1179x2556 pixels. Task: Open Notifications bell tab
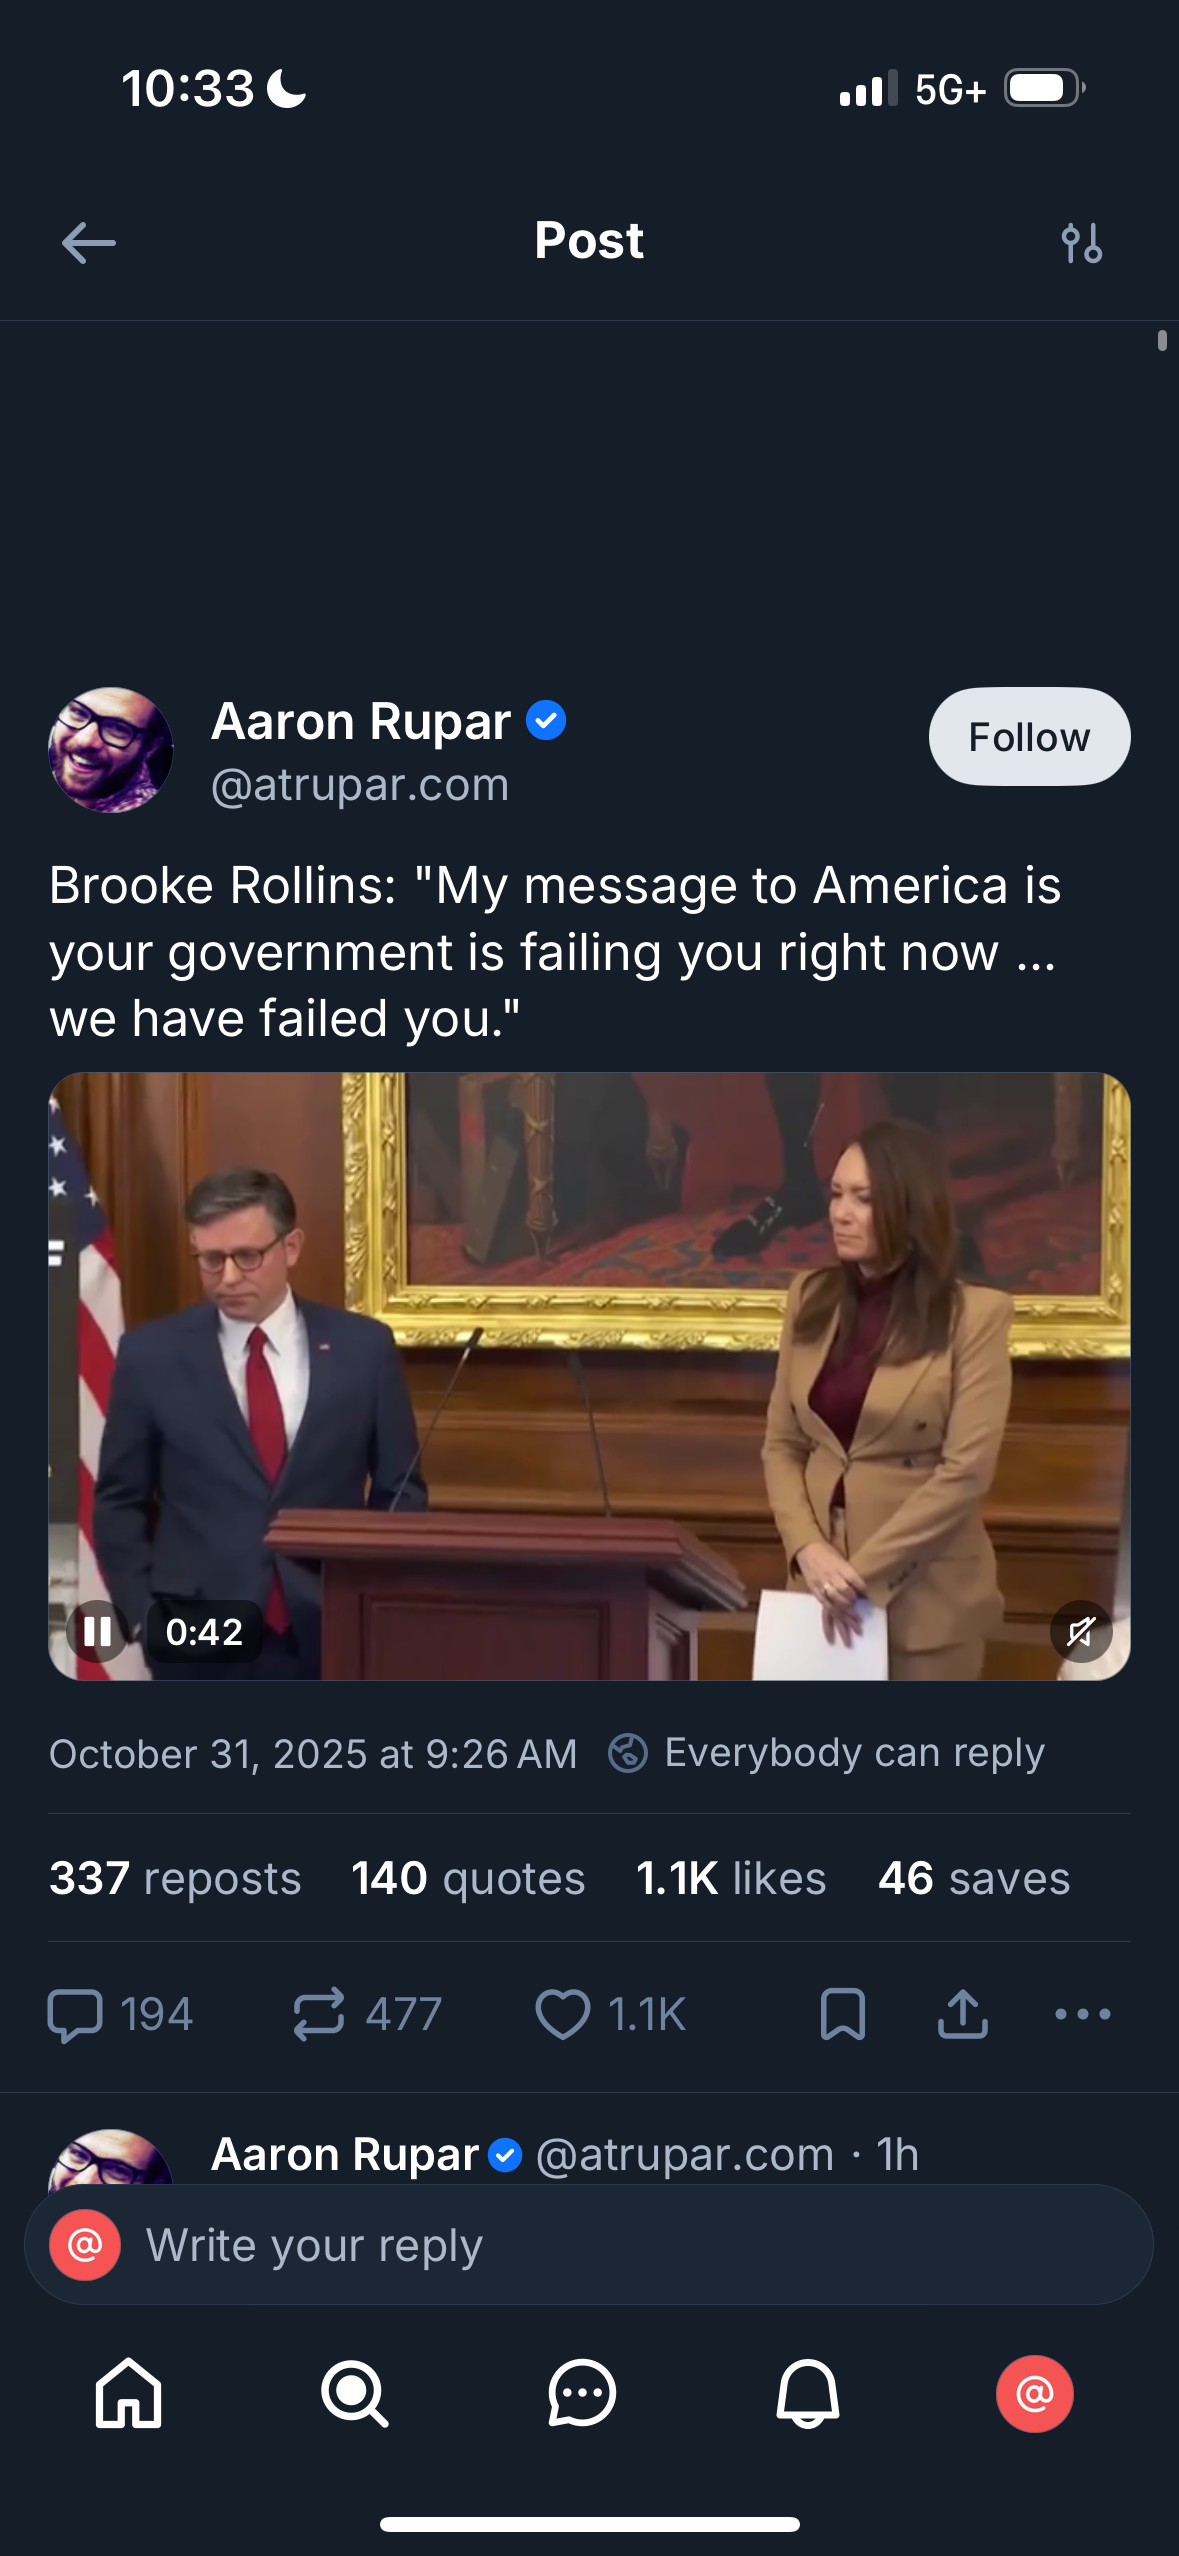pyautogui.click(x=808, y=2394)
